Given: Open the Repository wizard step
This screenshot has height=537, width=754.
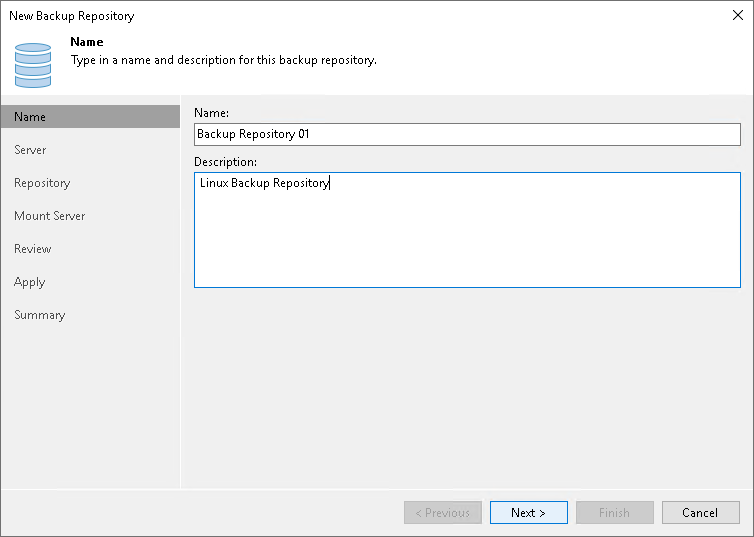Looking at the screenshot, I should (42, 183).
